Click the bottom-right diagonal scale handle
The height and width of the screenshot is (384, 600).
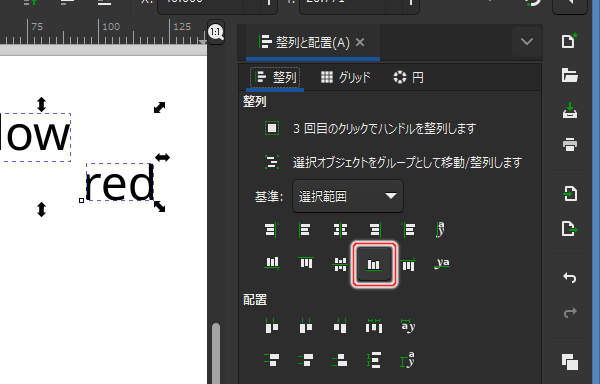(160, 207)
